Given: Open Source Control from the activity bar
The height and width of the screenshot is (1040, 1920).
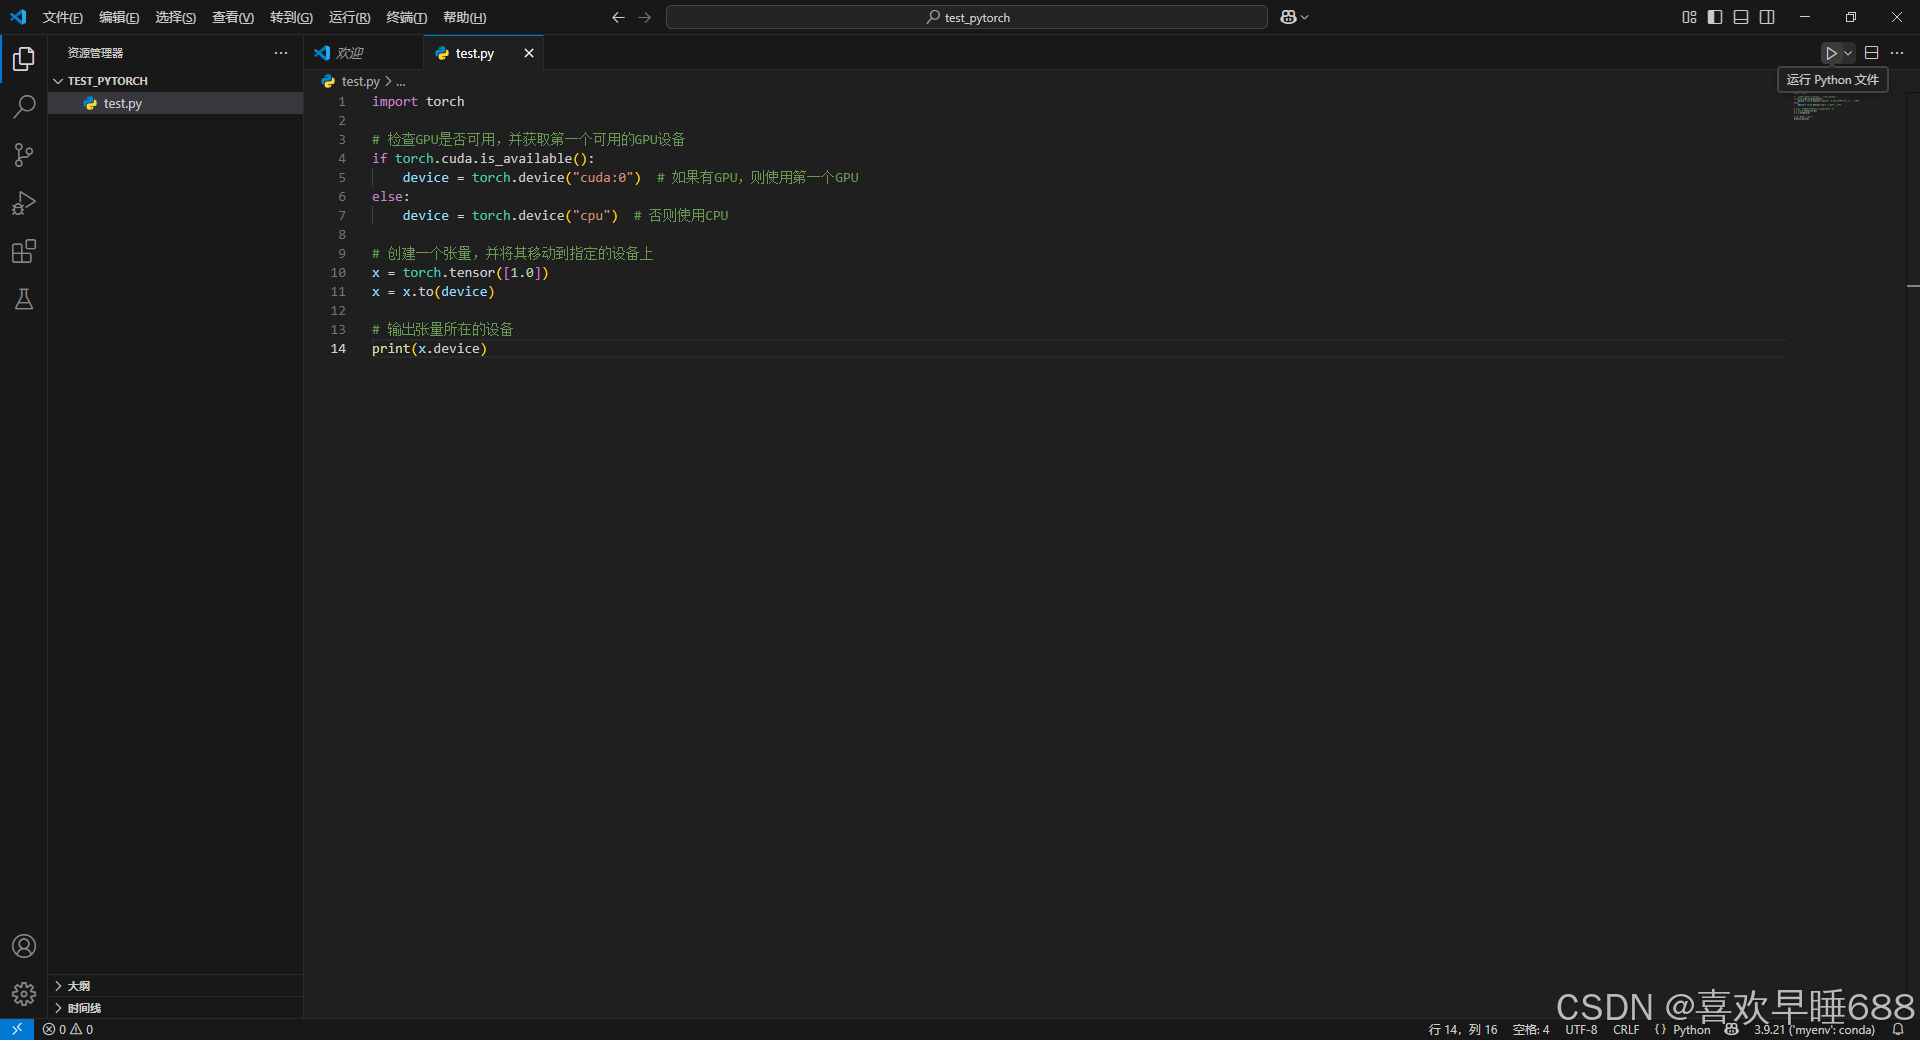Looking at the screenshot, I should [24, 155].
